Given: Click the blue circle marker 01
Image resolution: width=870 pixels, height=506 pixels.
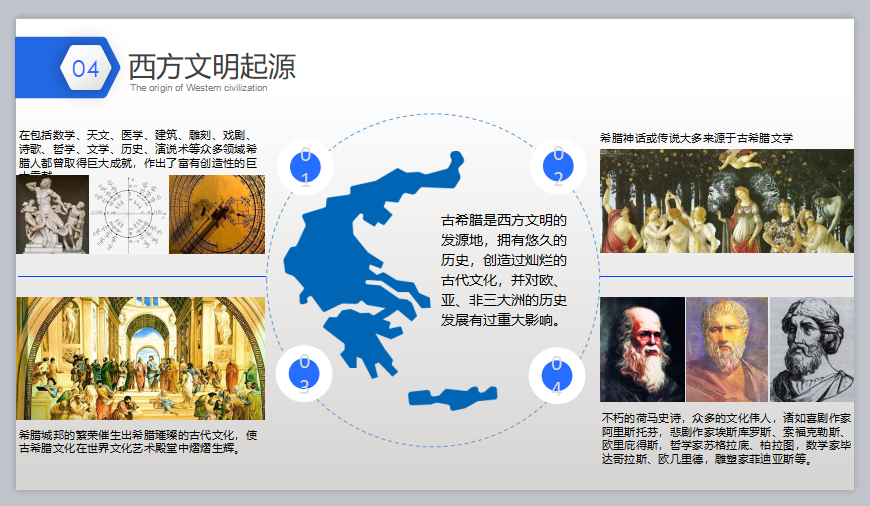Looking at the screenshot, I should tap(305, 167).
